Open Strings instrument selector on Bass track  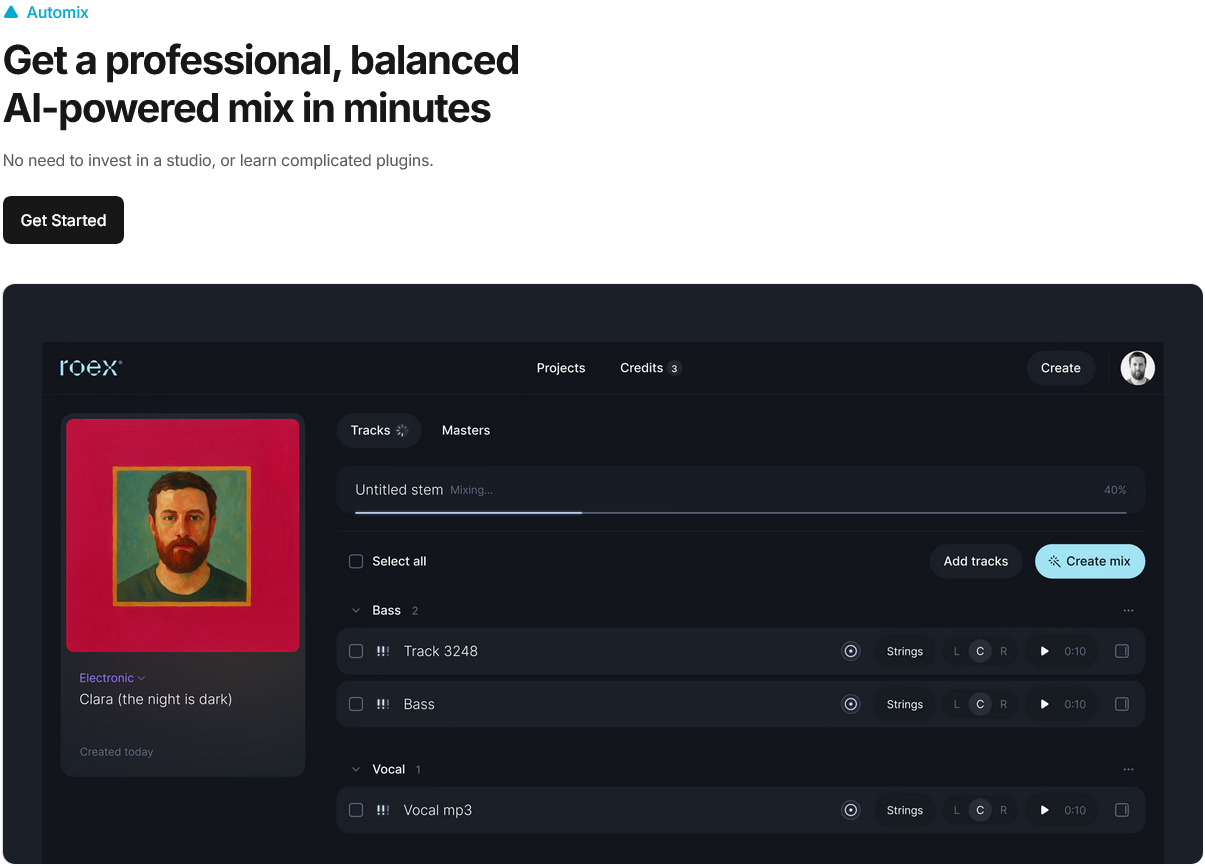pos(904,704)
